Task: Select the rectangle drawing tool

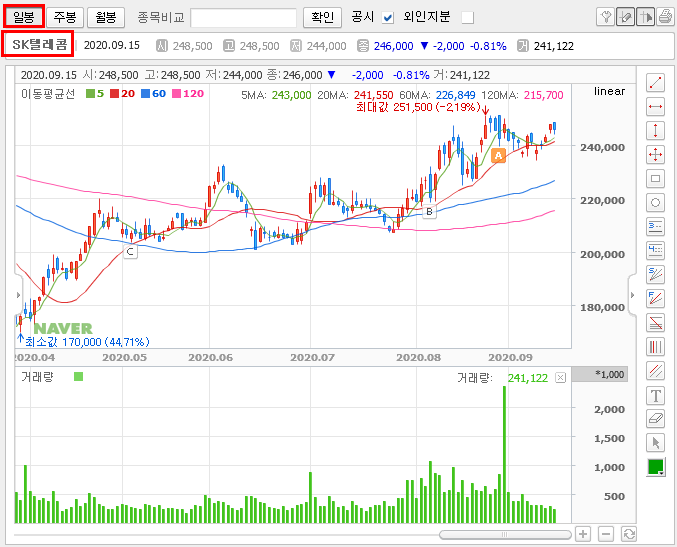Action: coord(655,178)
